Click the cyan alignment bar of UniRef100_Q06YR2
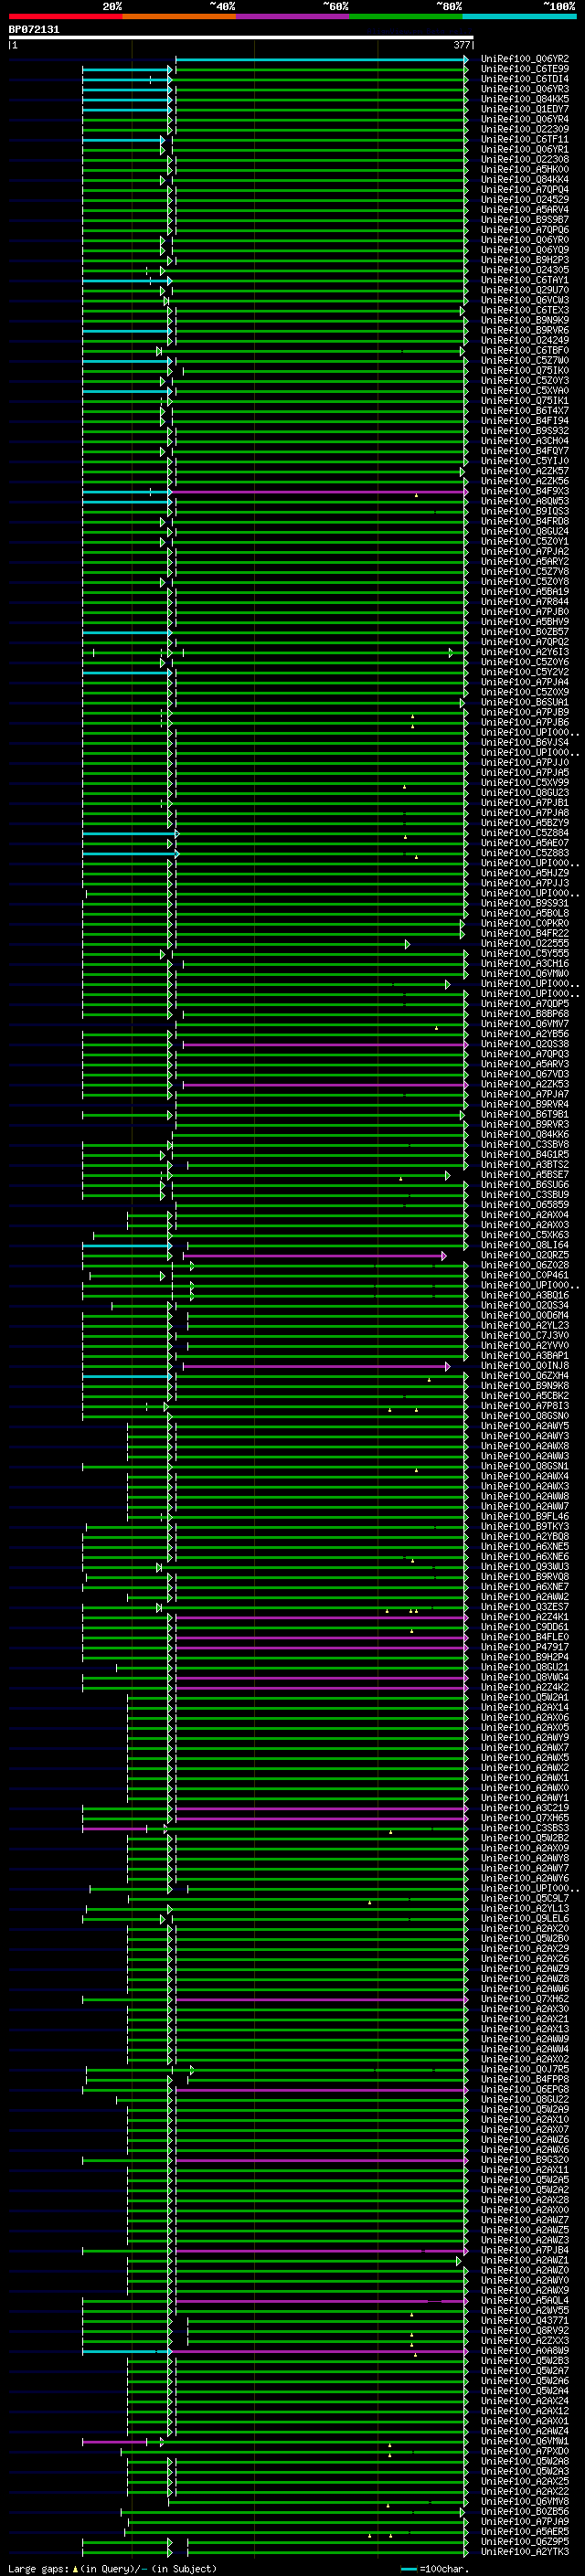 tap(321, 60)
